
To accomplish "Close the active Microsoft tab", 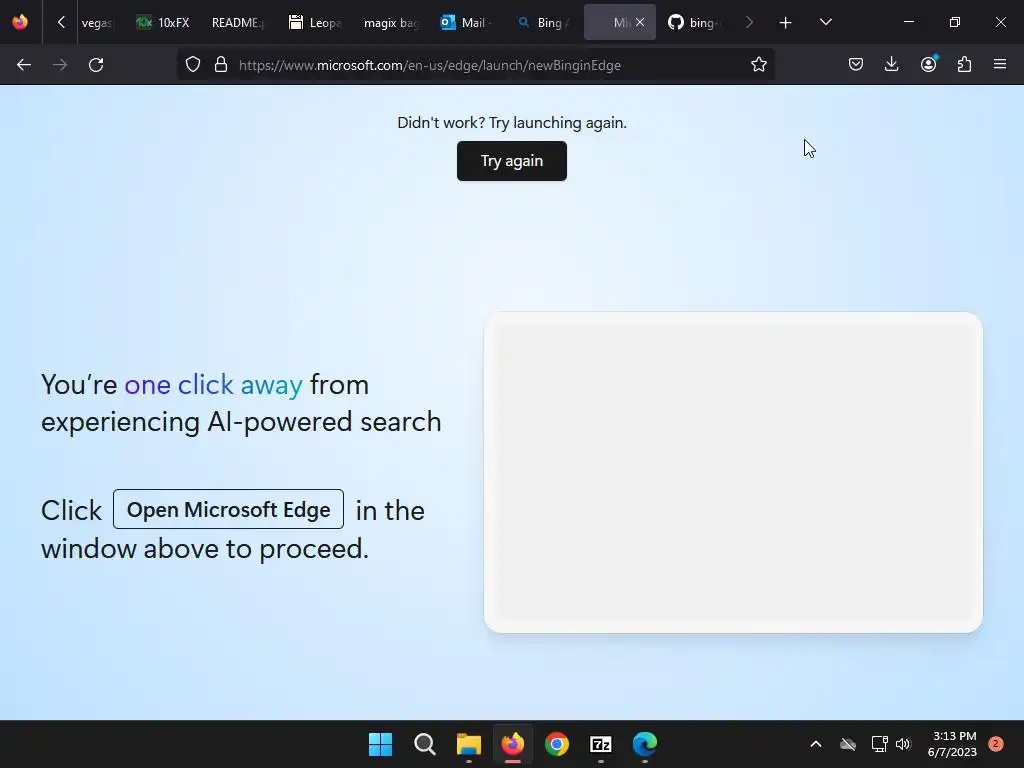I will click(x=640, y=22).
